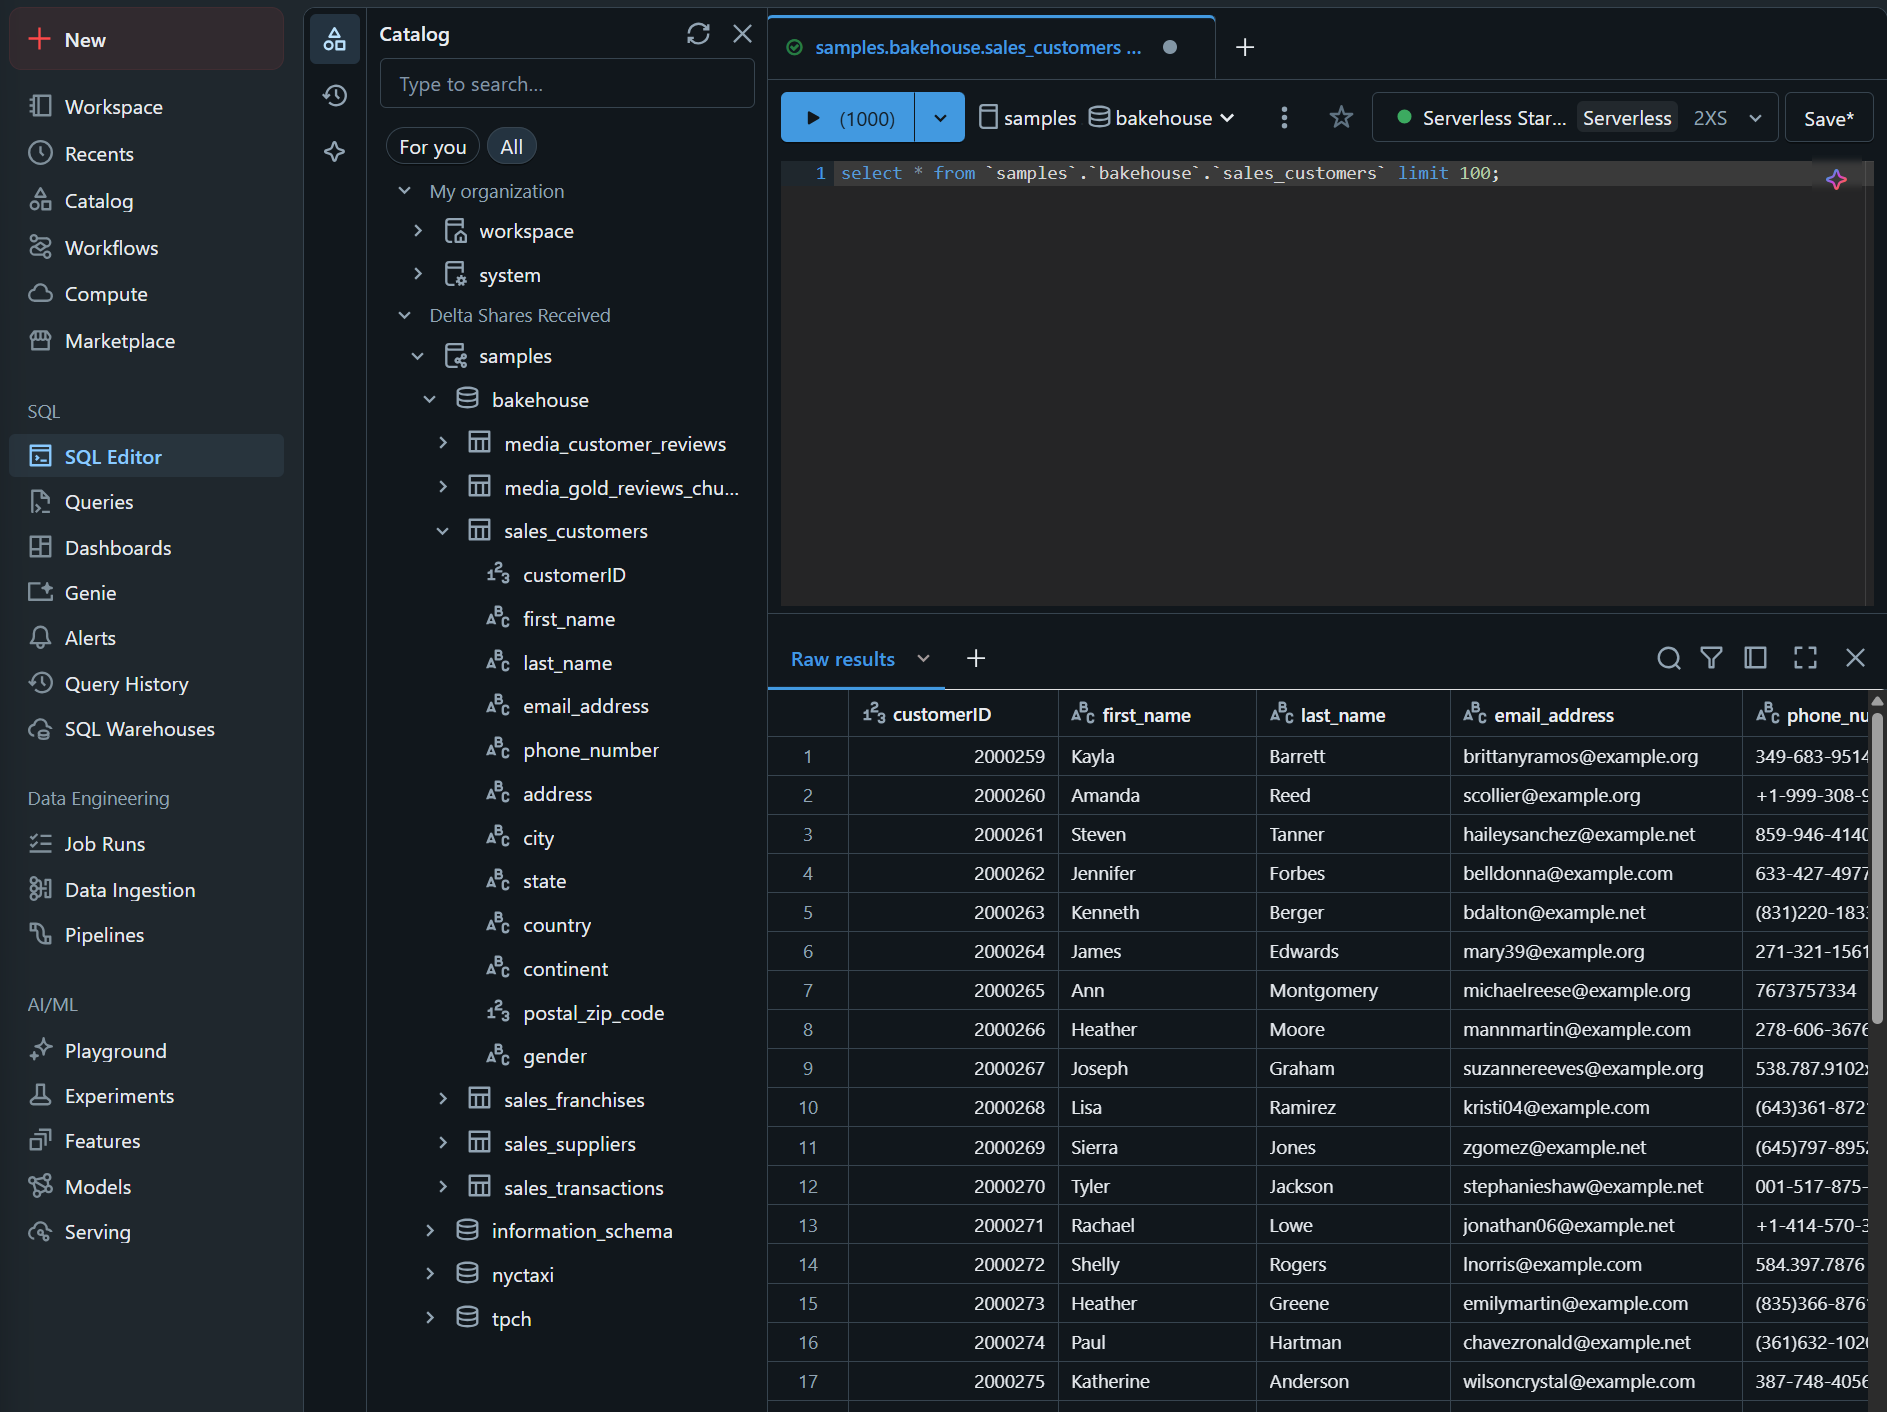Open the Serverless warehouse selector
The width and height of the screenshot is (1887, 1412).
[x=1575, y=118]
